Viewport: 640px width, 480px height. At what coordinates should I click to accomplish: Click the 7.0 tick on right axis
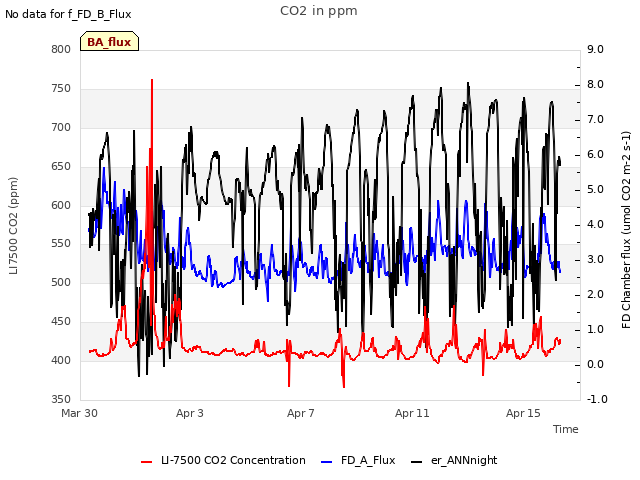tap(596, 120)
